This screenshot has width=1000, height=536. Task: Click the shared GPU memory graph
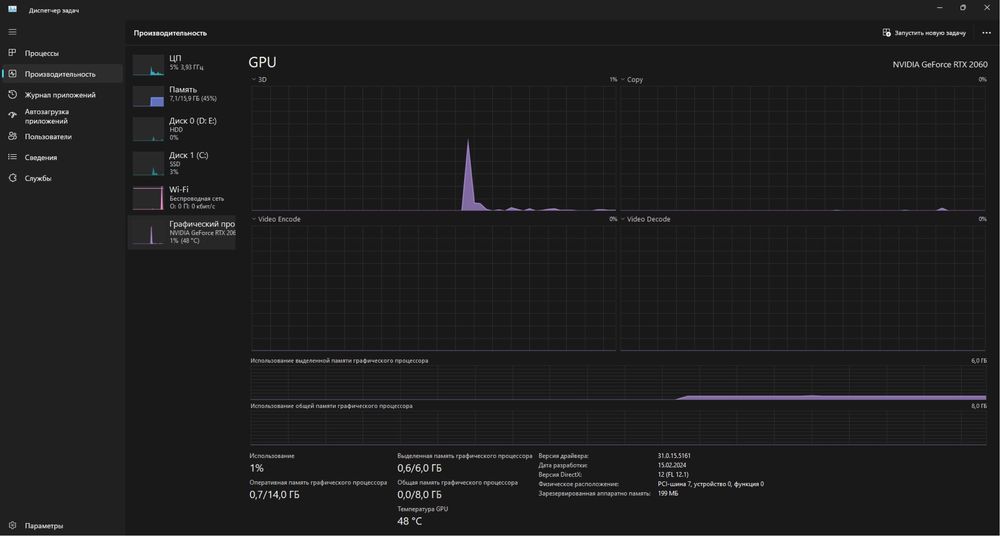619,428
